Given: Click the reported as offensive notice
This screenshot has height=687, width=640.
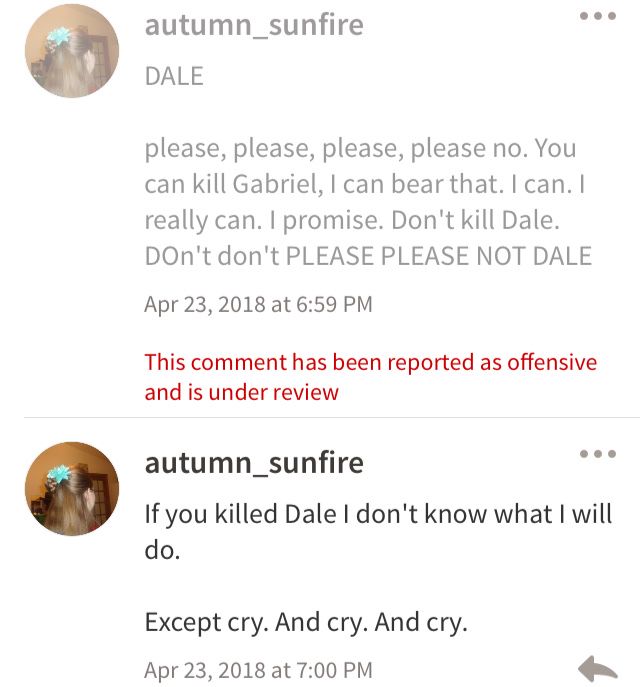Looking at the screenshot, I should coord(371,377).
